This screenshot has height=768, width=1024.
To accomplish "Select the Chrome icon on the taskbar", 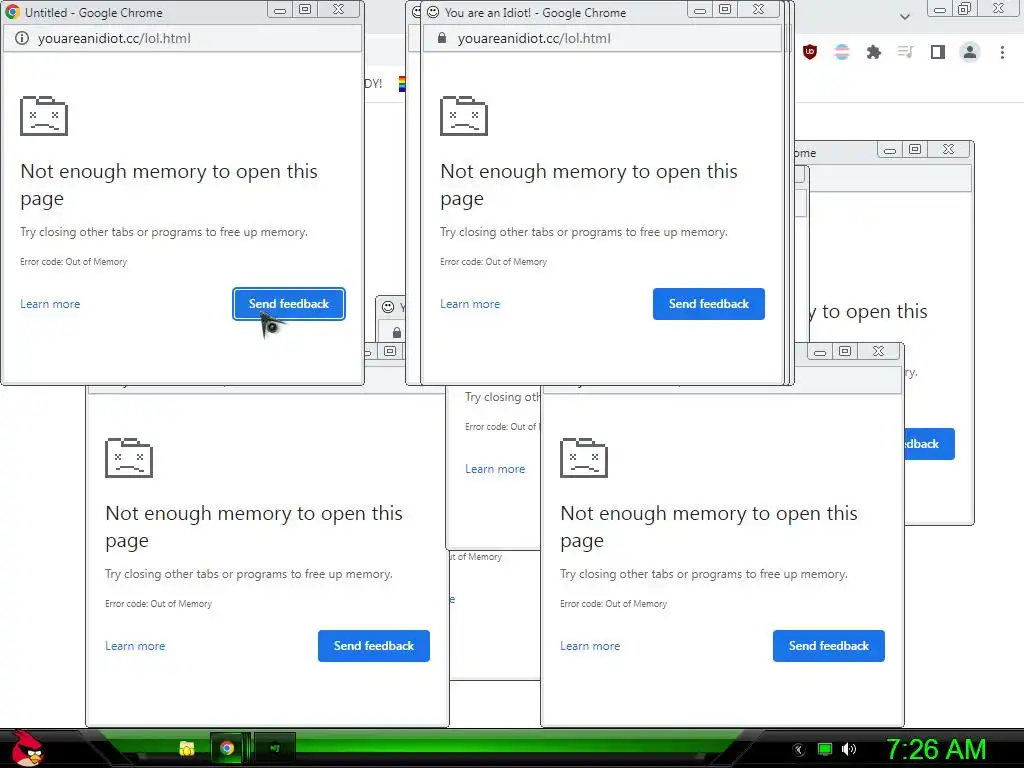I will [x=227, y=748].
